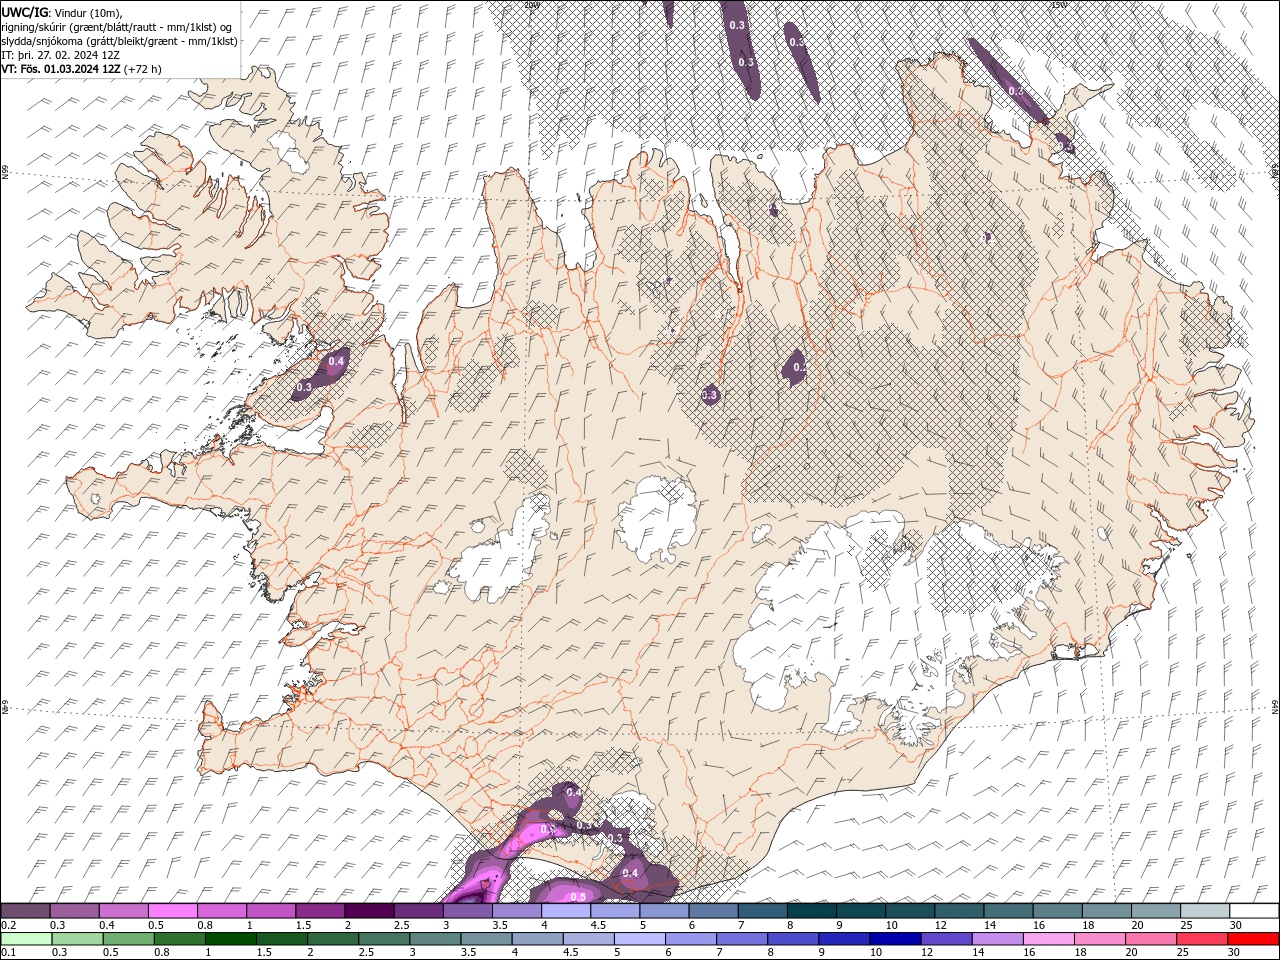Select white upper swatch starting at 30

pyautogui.click(x=1254, y=911)
